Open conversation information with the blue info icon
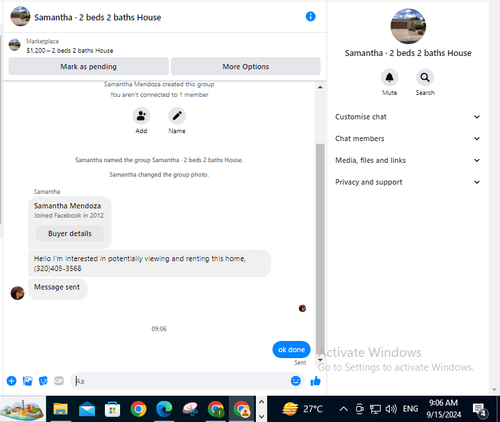Viewport: 500px width, 422px height. [310, 16]
